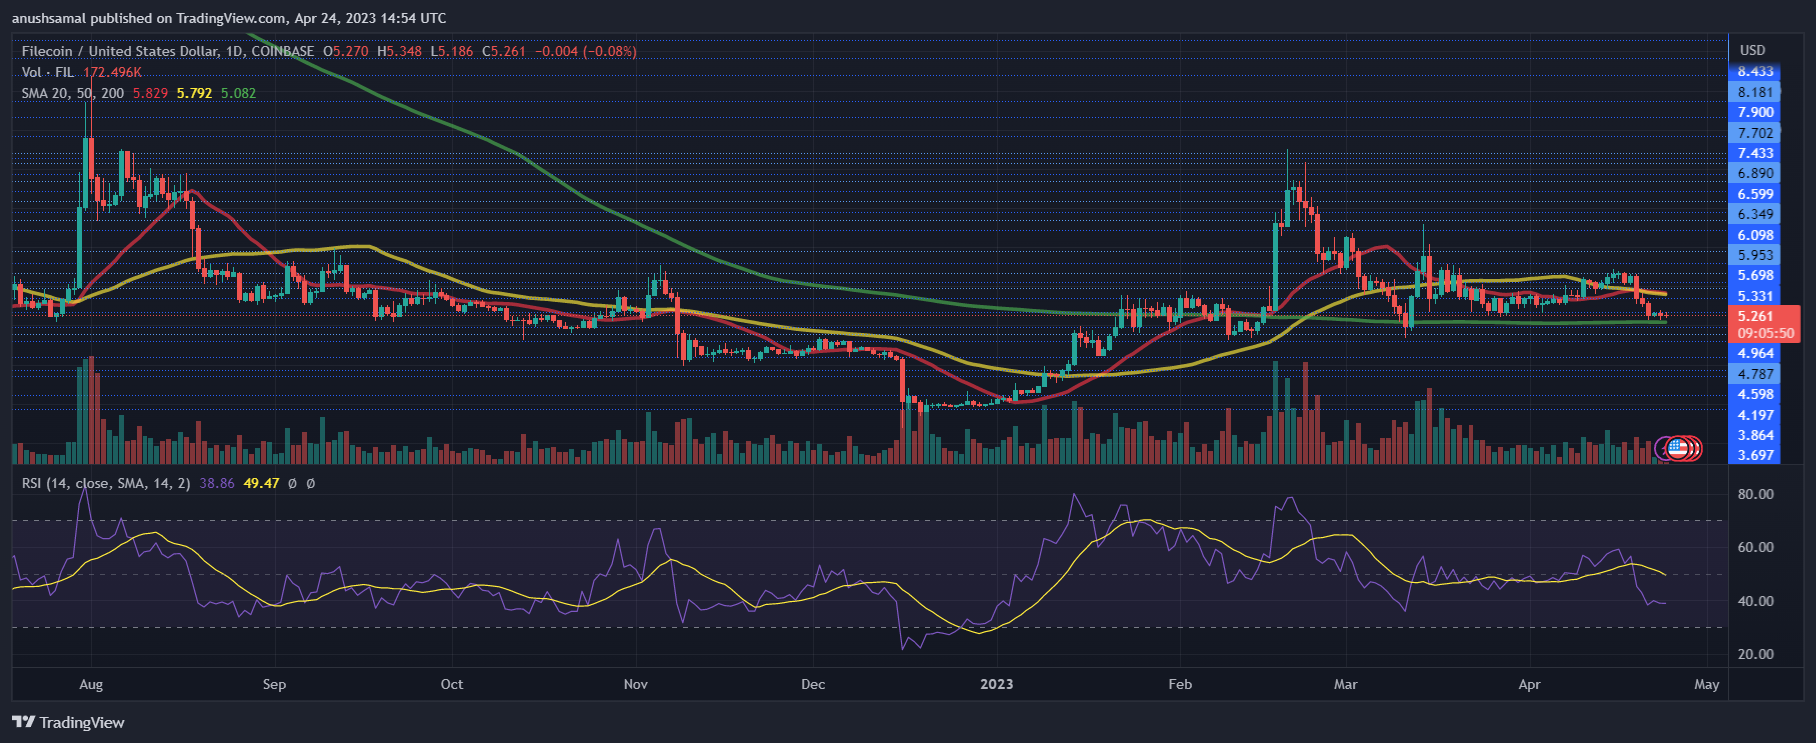Image resolution: width=1816 pixels, height=743 pixels.
Task: Click the purple lightning event marker
Action: 1663,449
